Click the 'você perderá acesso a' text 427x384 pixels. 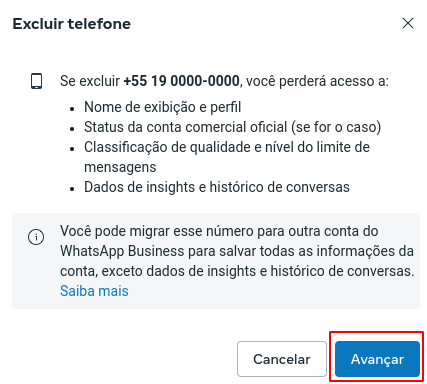click(x=317, y=81)
